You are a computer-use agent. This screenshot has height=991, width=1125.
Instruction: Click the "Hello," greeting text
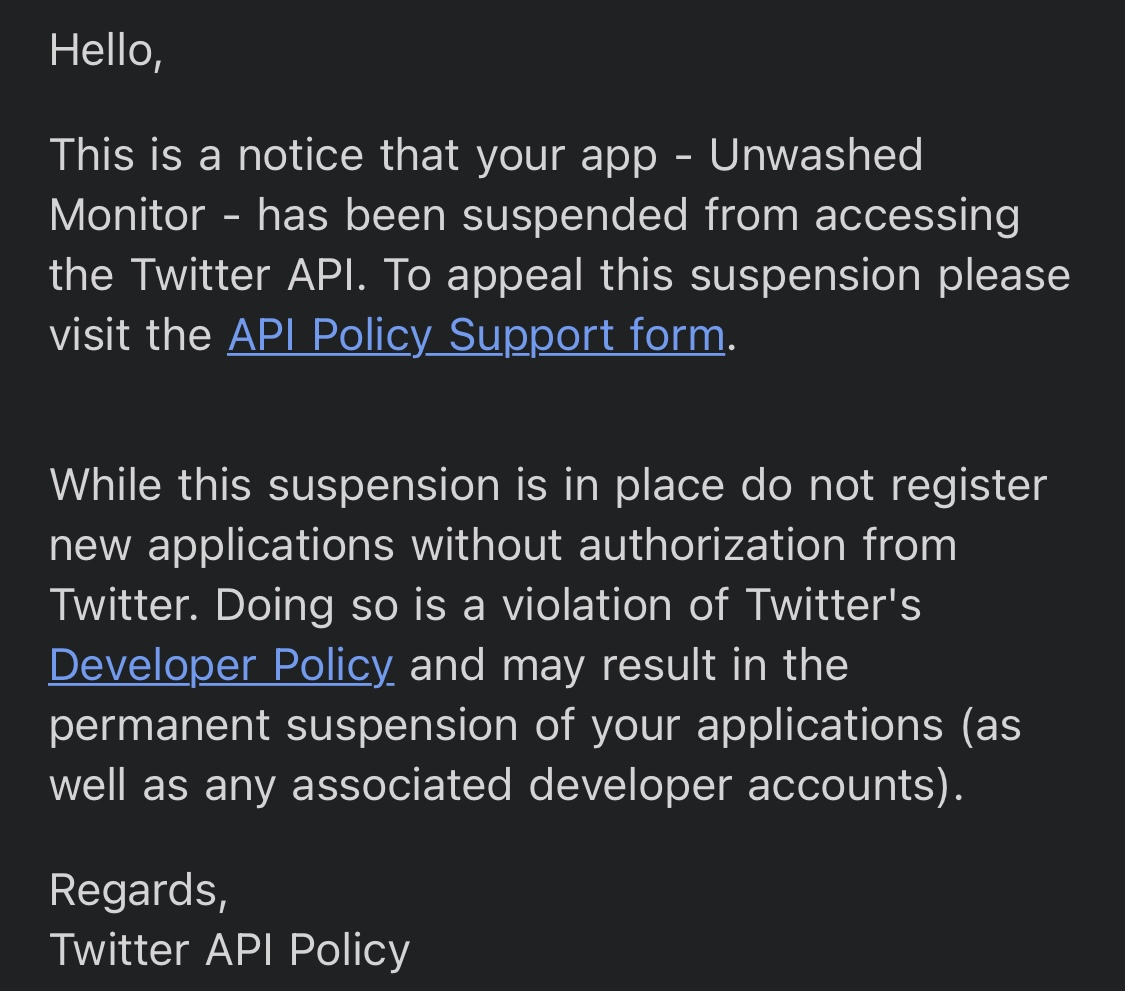[x=106, y=52]
